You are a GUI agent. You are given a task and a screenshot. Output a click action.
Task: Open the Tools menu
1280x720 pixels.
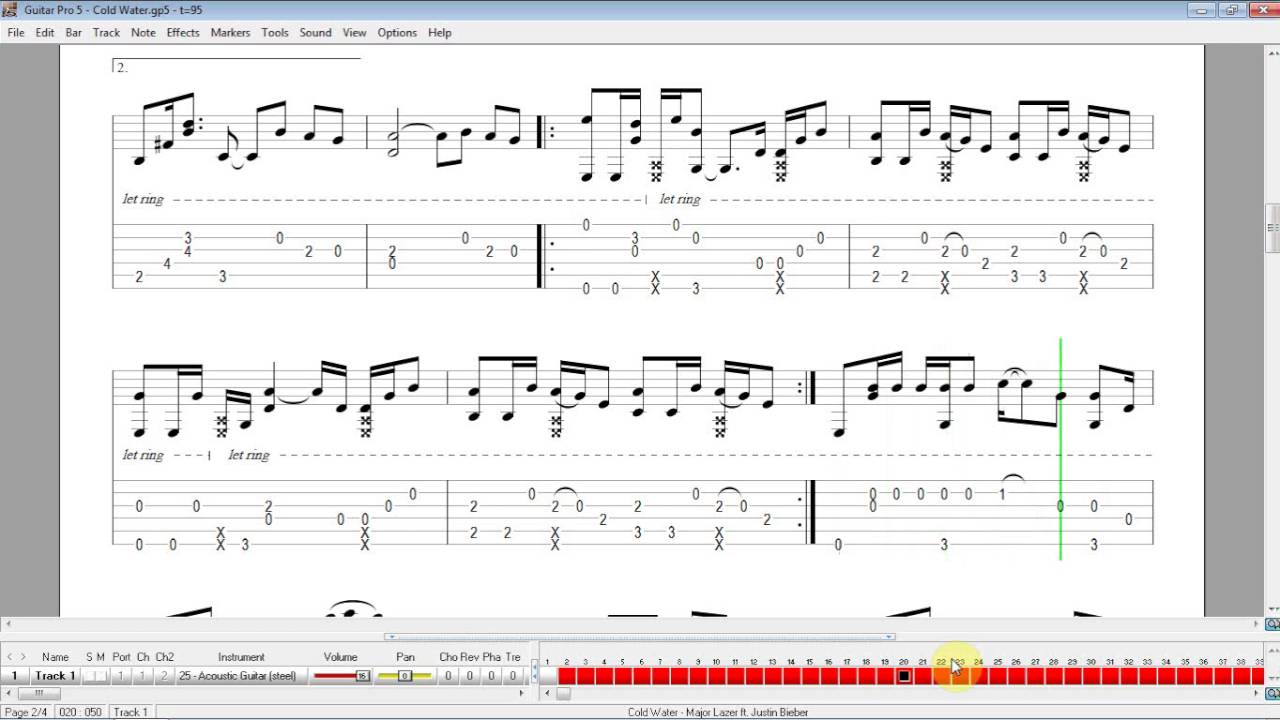pos(275,32)
